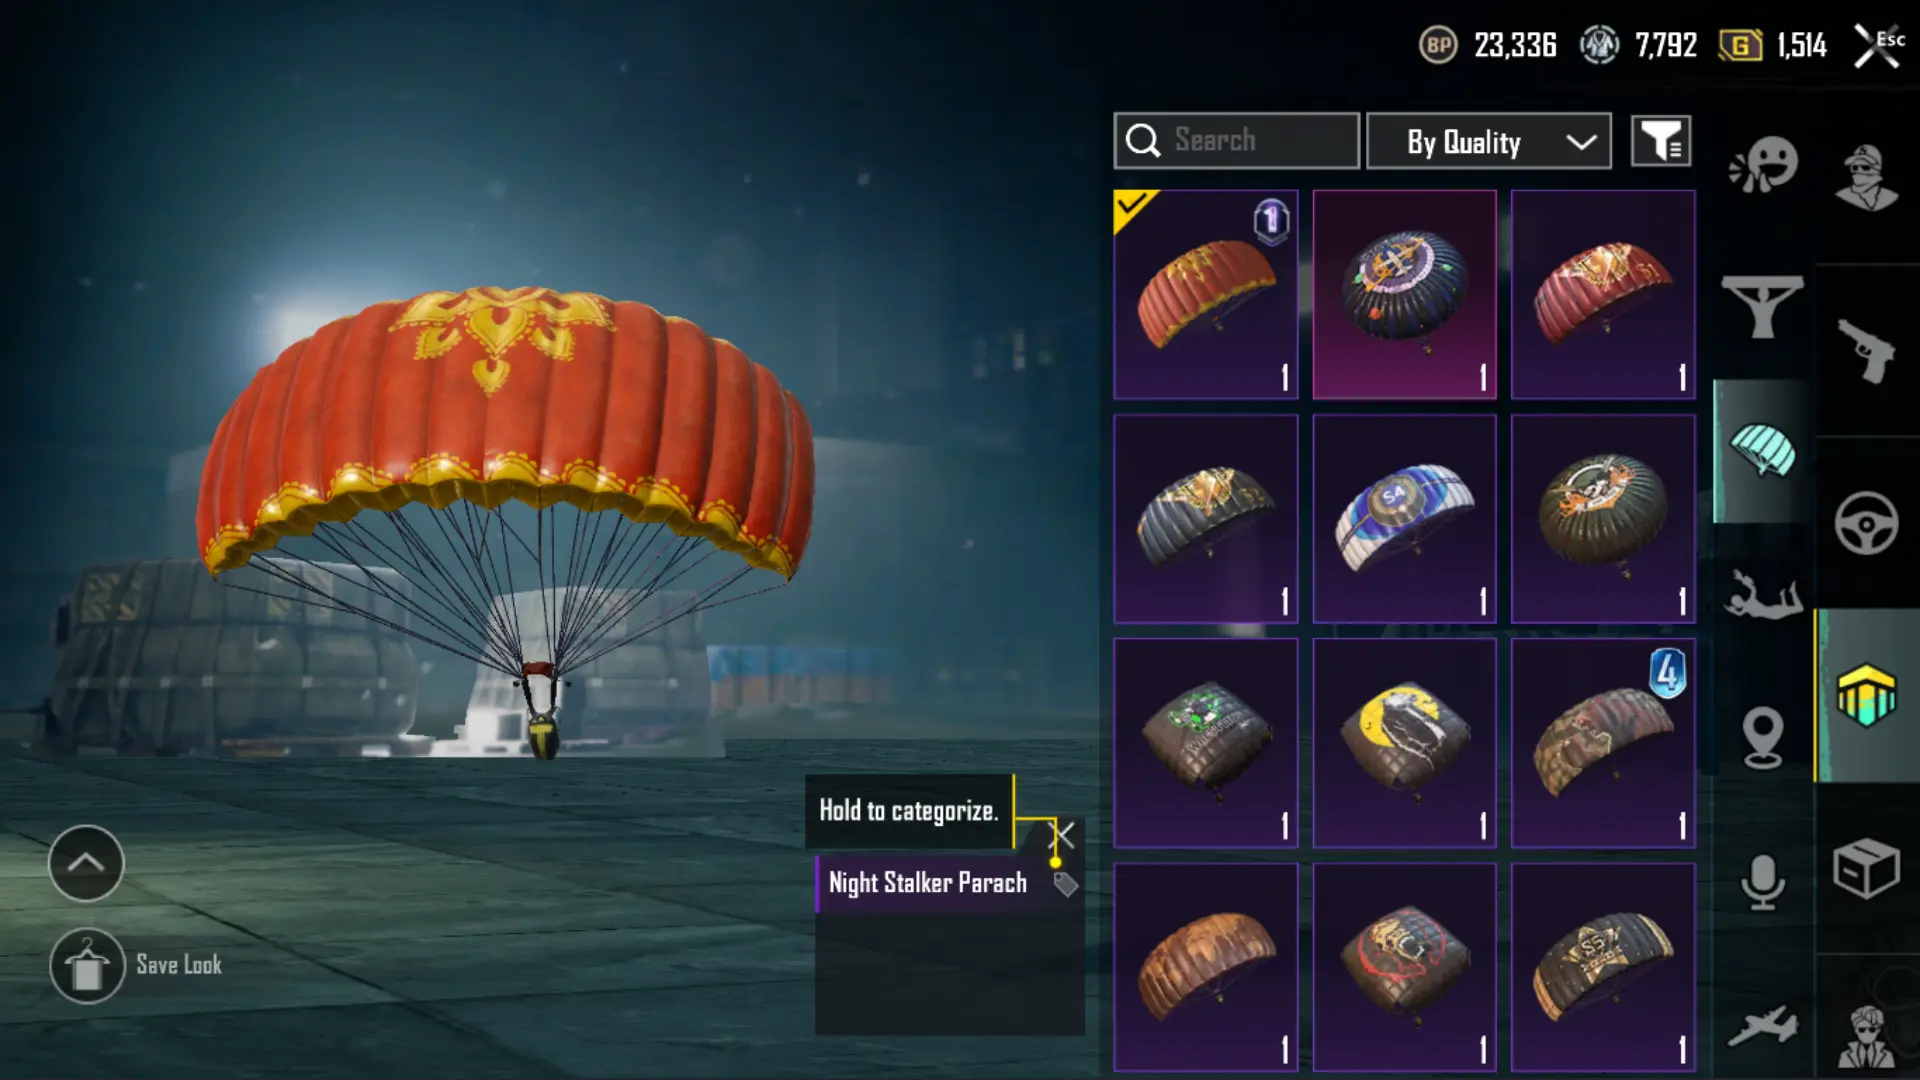Select the equipped red-gold parachute skin

(x=1205, y=294)
